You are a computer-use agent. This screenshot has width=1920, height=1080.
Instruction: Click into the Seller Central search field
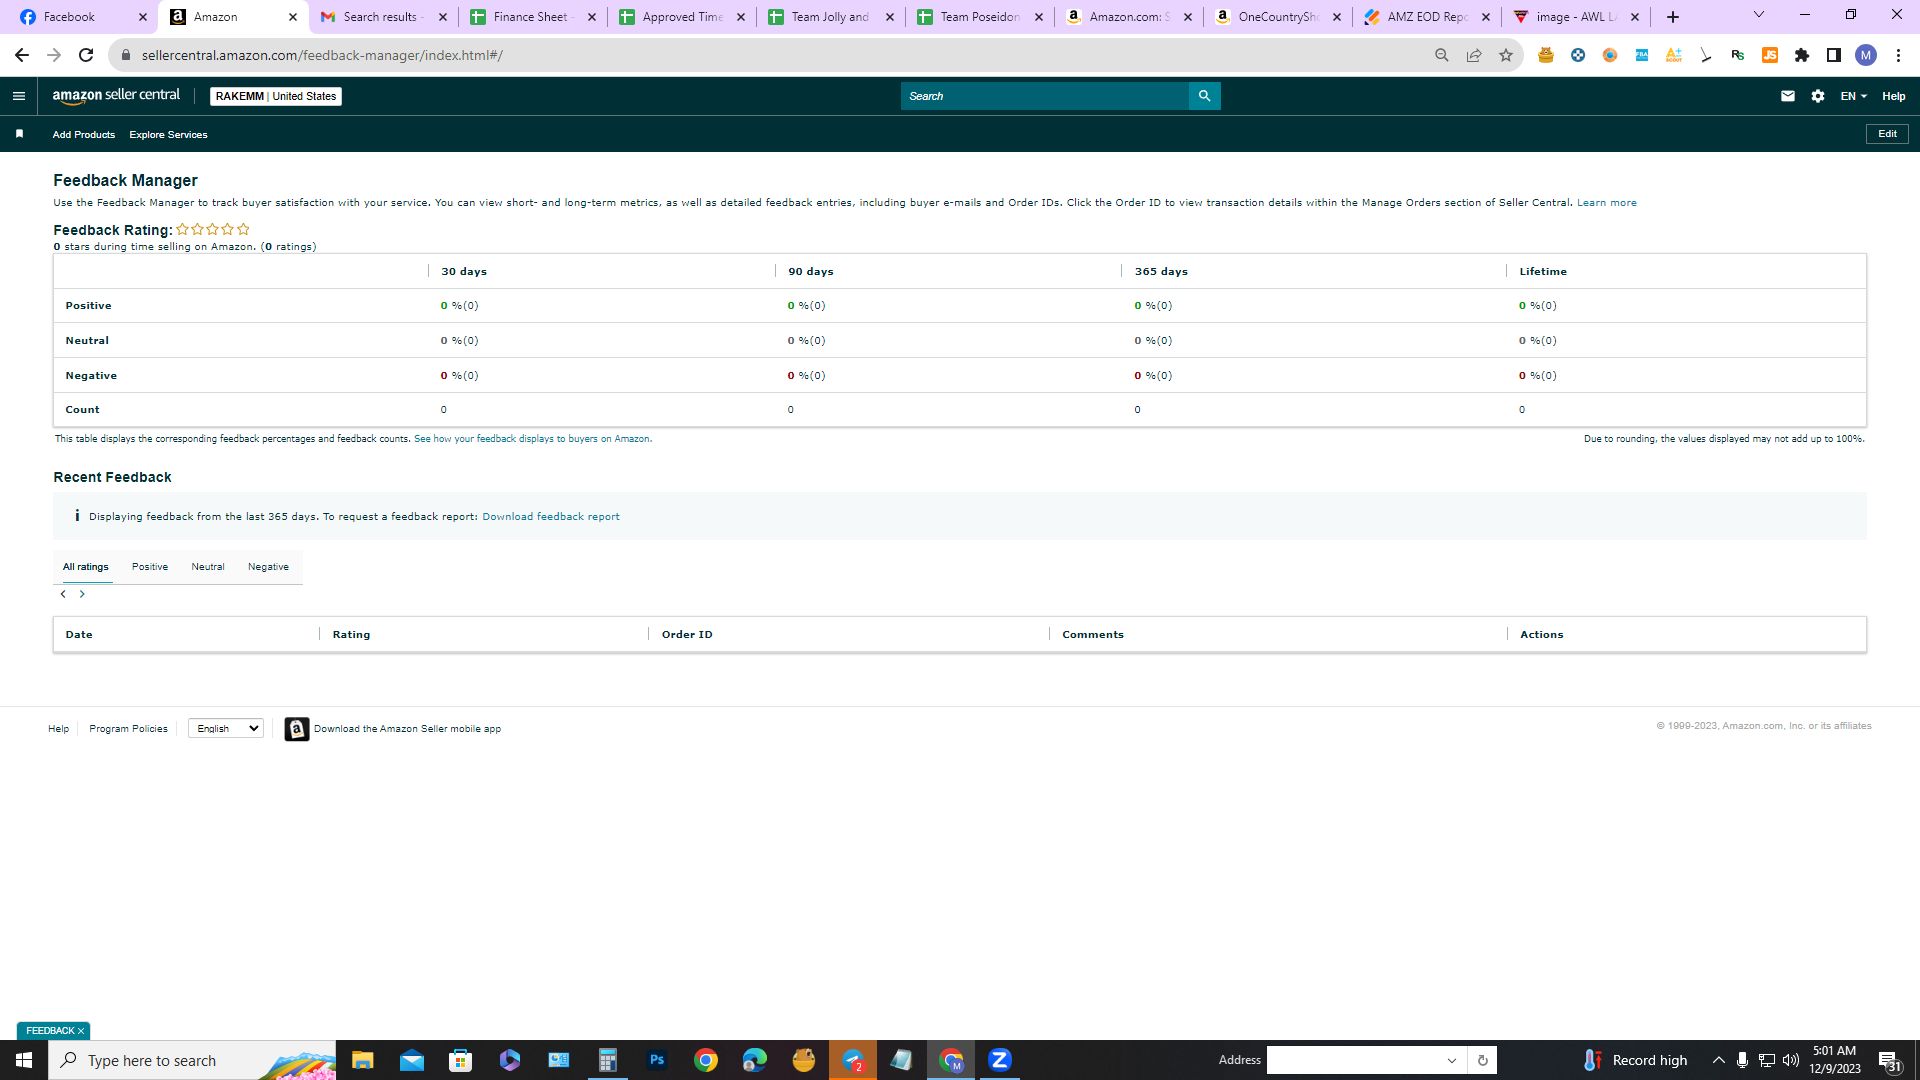(1044, 96)
